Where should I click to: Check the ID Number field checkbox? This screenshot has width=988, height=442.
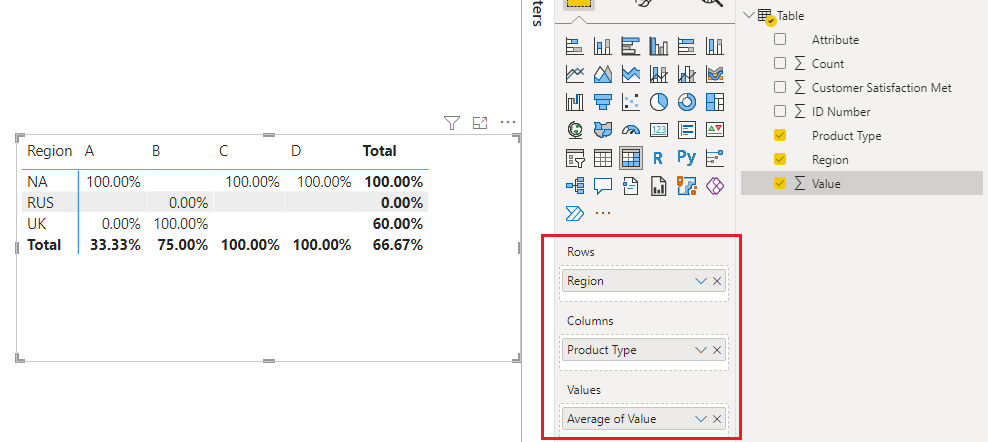point(780,111)
